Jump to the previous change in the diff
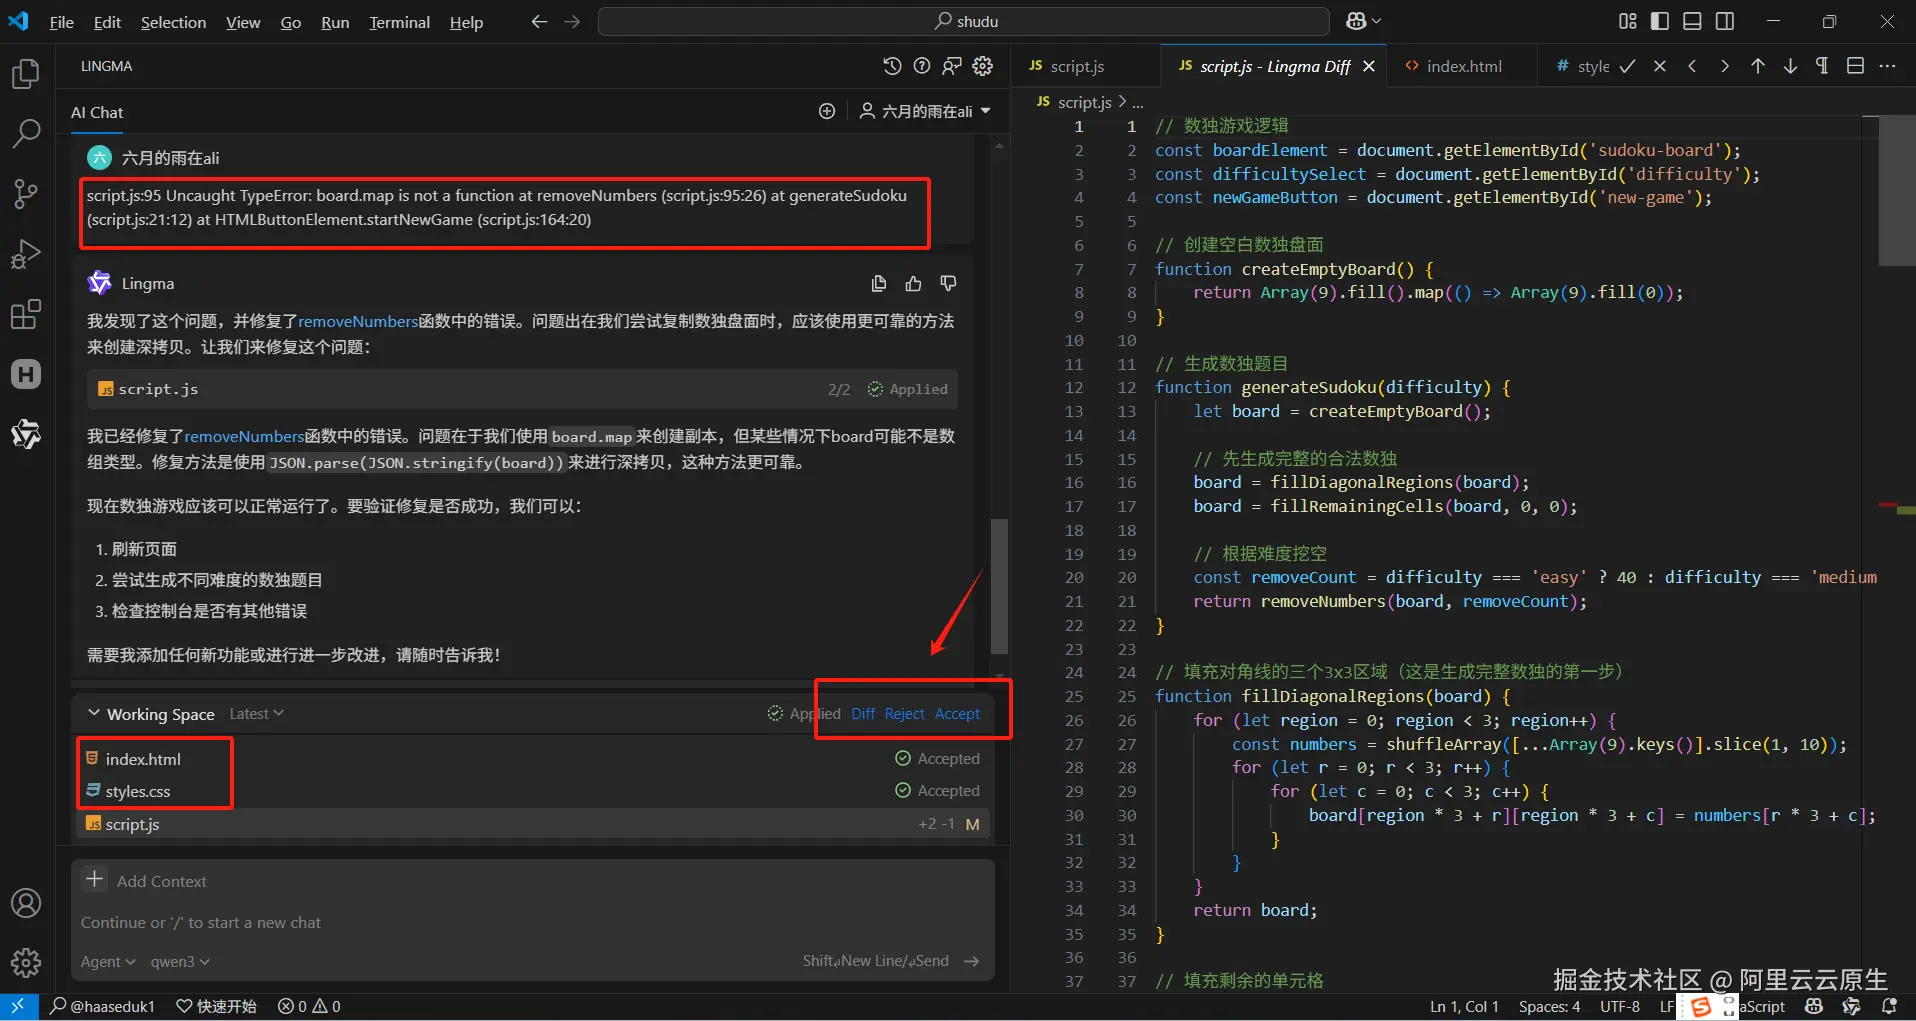1916x1021 pixels. [x=1757, y=66]
